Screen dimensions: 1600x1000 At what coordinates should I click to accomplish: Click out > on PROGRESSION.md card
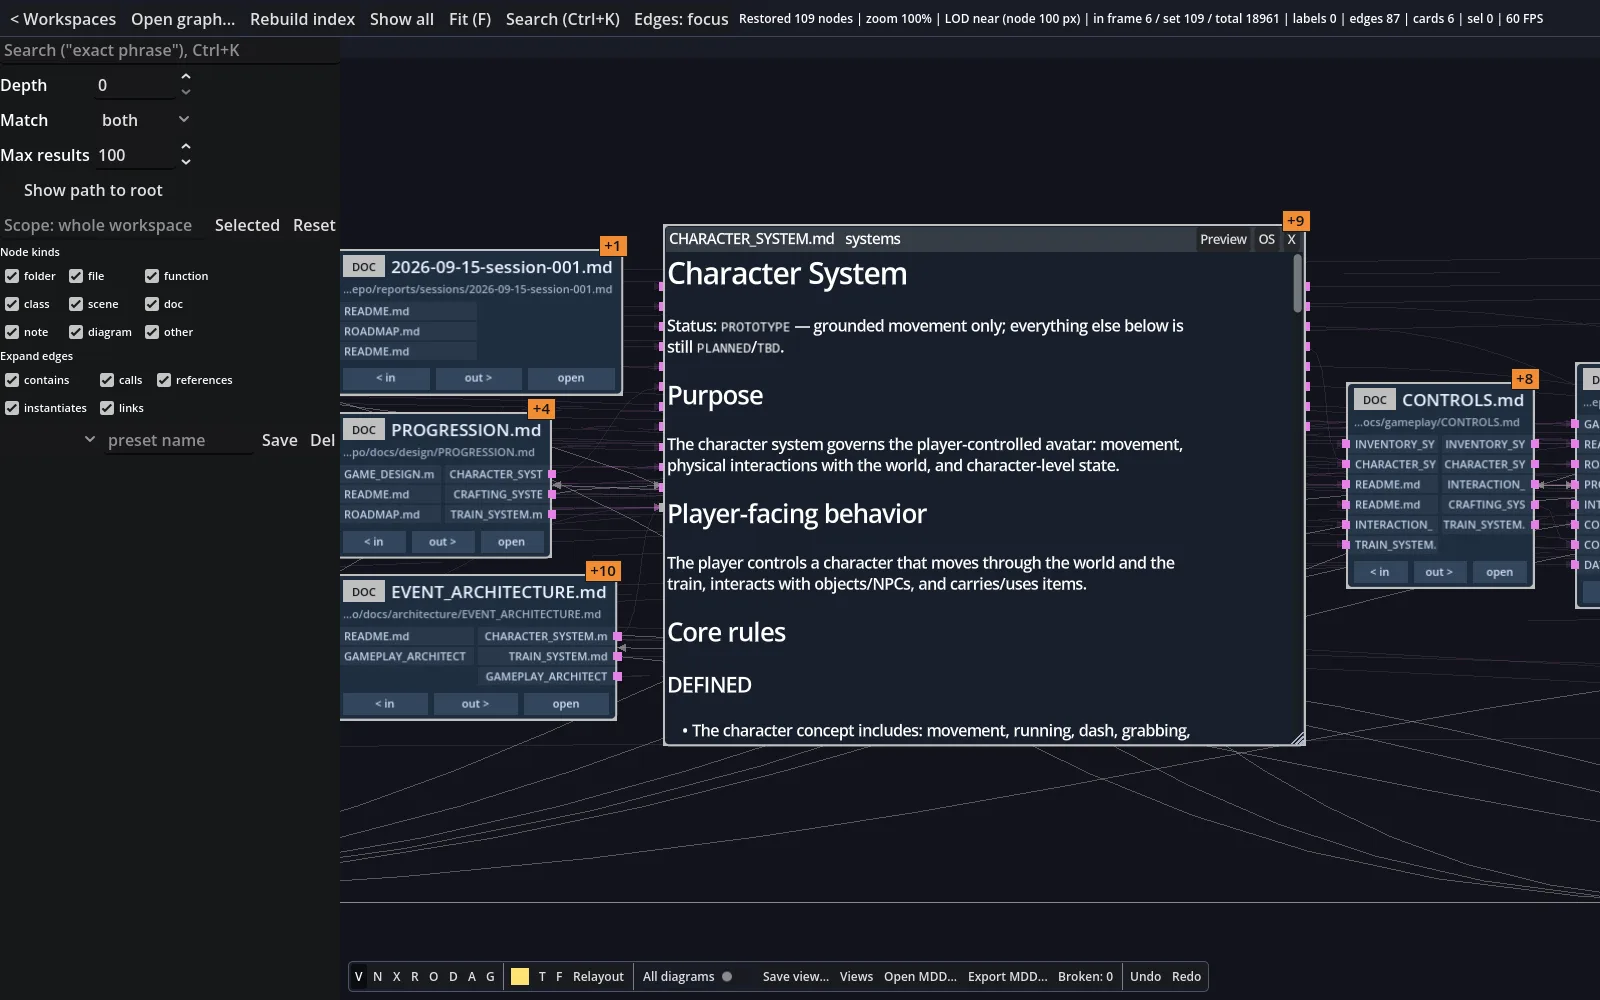click(x=442, y=542)
